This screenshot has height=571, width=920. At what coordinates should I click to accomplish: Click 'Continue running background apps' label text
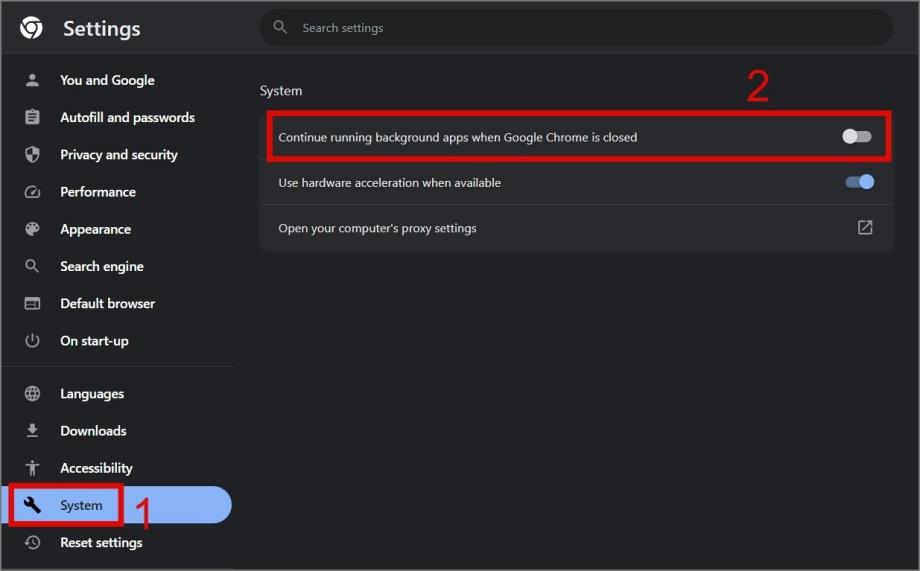pyautogui.click(x=458, y=137)
